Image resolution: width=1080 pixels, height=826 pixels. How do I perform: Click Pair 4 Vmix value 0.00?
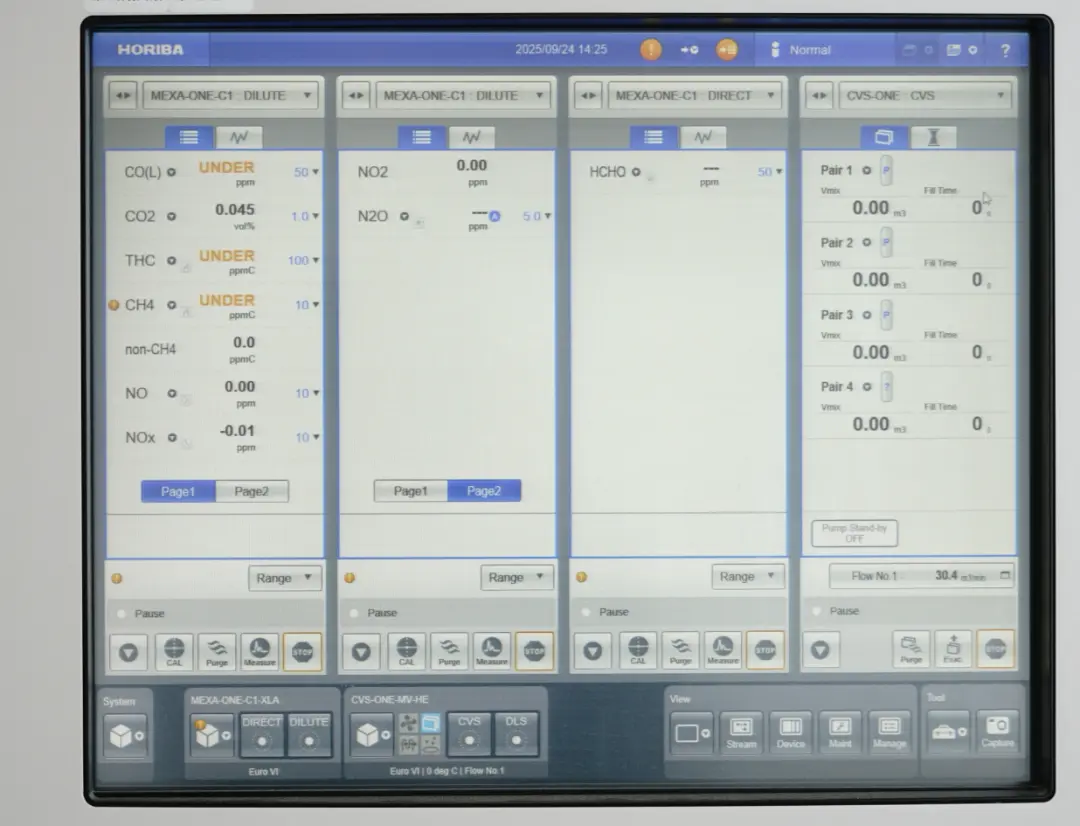pos(871,424)
